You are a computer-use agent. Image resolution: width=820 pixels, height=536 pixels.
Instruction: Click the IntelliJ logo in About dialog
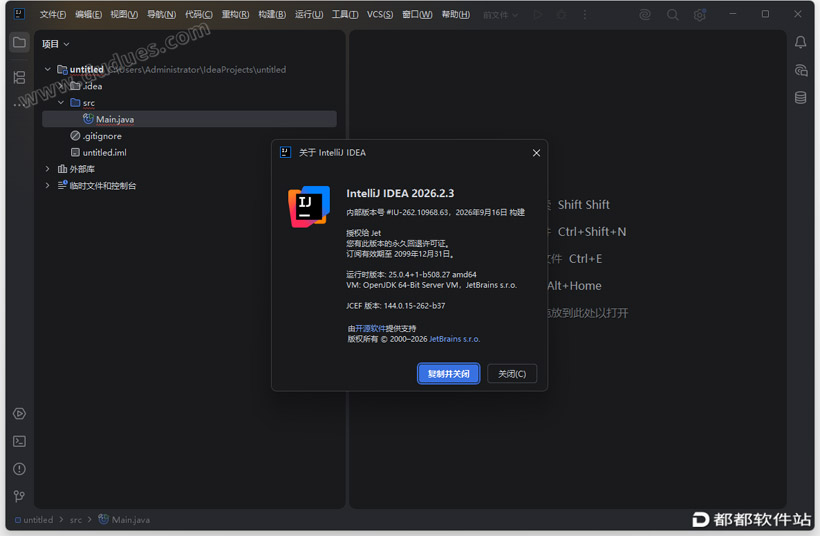309,207
